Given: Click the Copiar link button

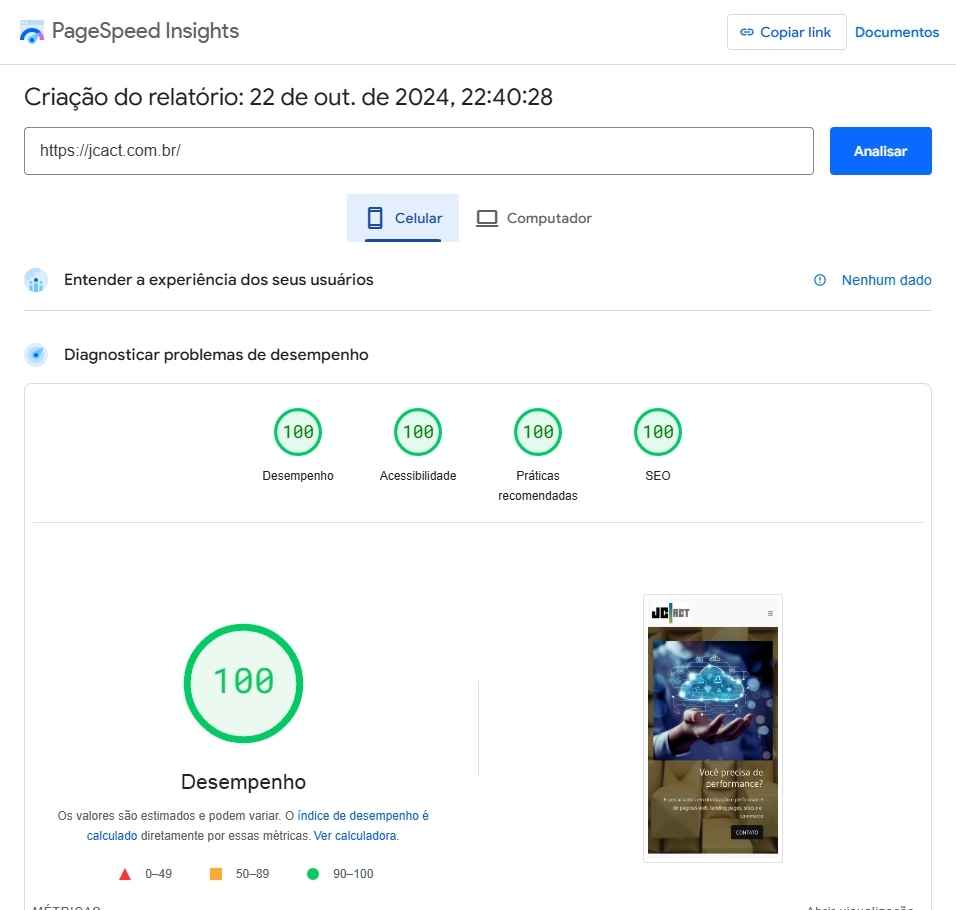Looking at the screenshot, I should coord(786,32).
